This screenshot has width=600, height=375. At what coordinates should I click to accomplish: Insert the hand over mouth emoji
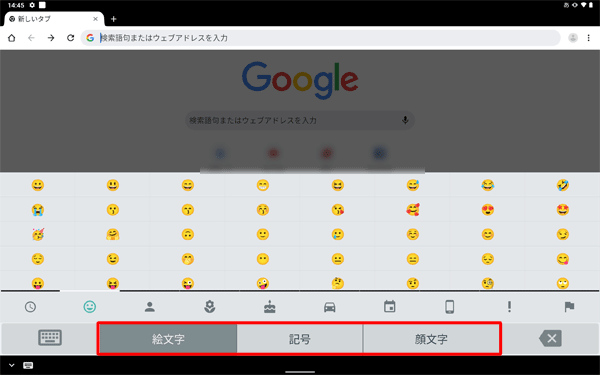[188, 259]
